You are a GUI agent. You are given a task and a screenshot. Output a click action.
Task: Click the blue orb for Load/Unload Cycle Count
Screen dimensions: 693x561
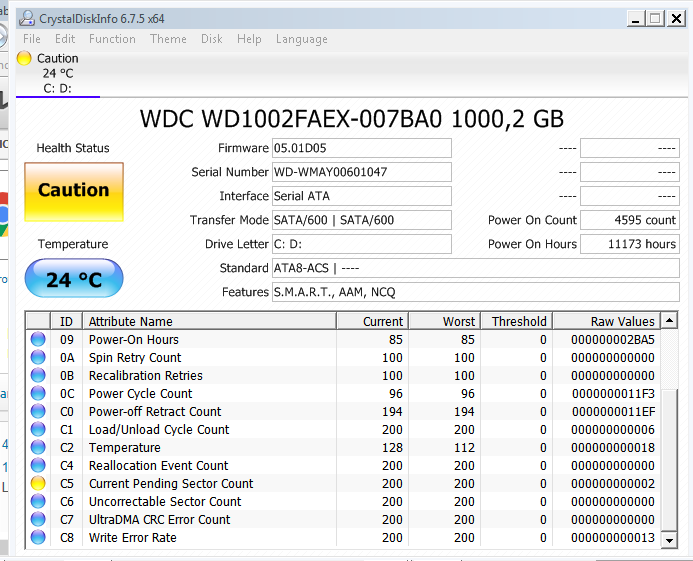point(38,429)
